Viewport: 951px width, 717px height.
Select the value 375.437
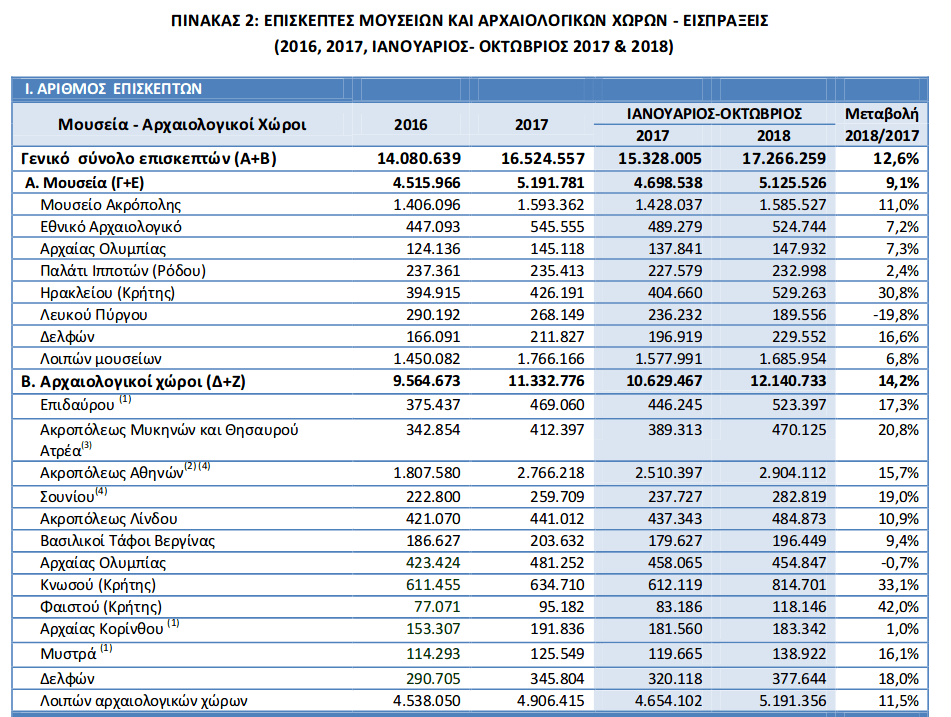tap(433, 405)
